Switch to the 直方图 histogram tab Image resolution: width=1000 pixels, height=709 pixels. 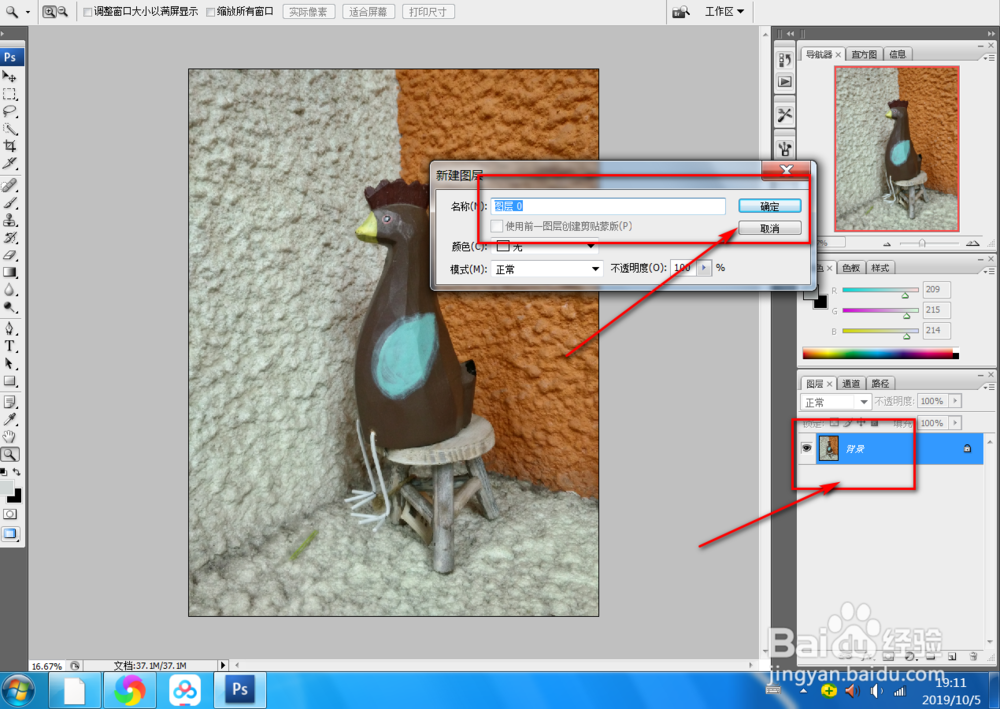coord(864,54)
